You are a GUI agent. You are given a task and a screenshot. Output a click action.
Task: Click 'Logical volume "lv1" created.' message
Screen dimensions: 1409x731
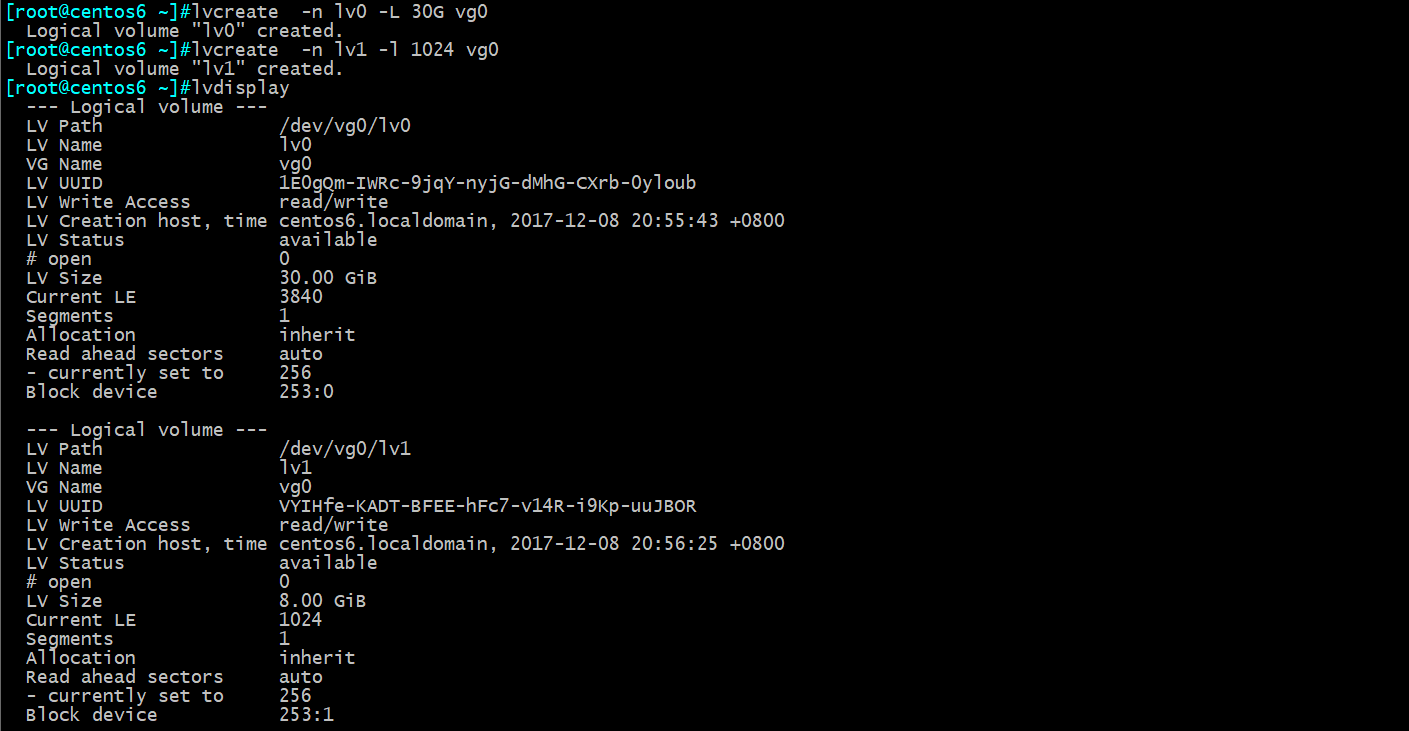[x=185, y=69]
